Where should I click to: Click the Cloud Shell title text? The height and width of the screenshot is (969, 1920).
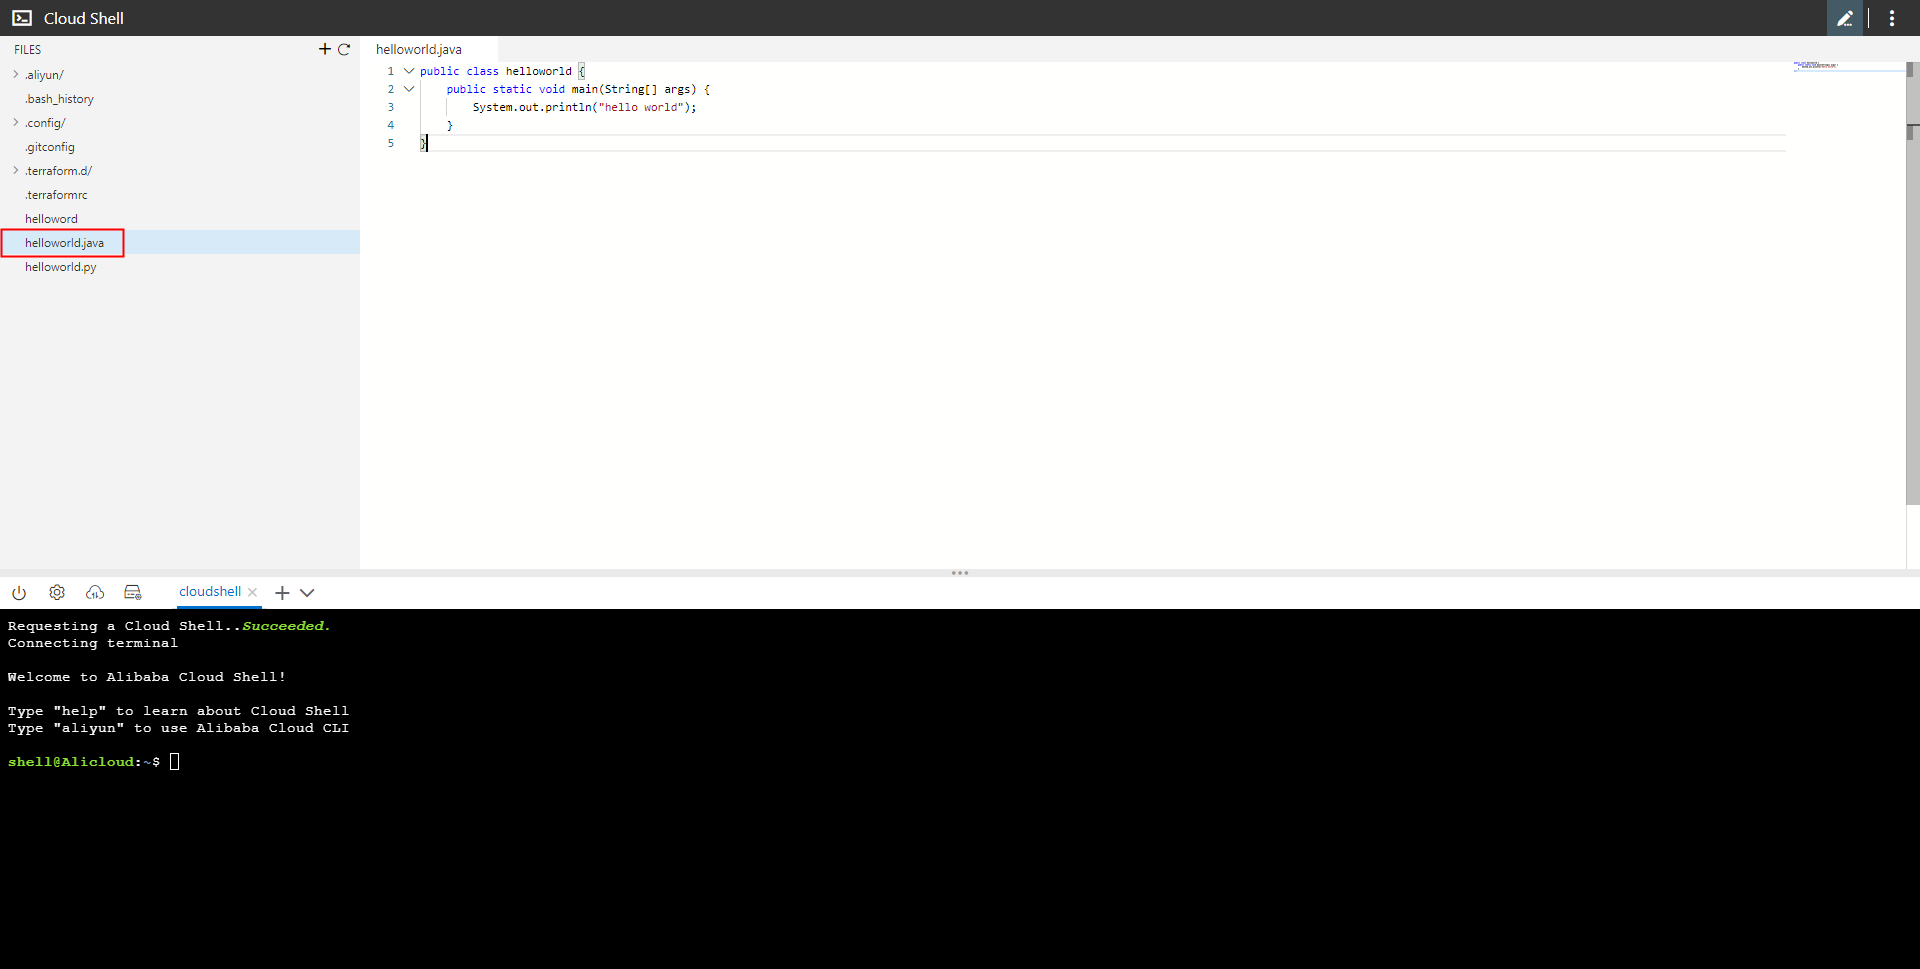[84, 18]
